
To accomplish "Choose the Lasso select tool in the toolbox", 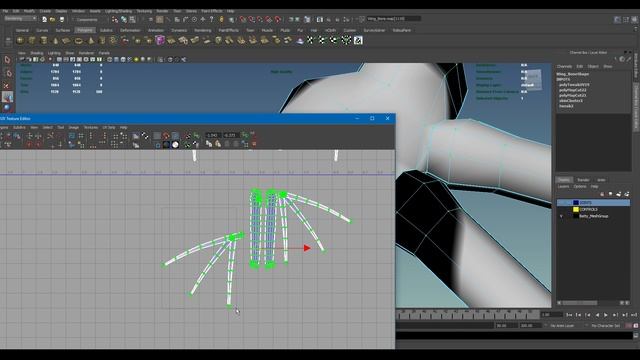I will pyautogui.click(x=7, y=73).
